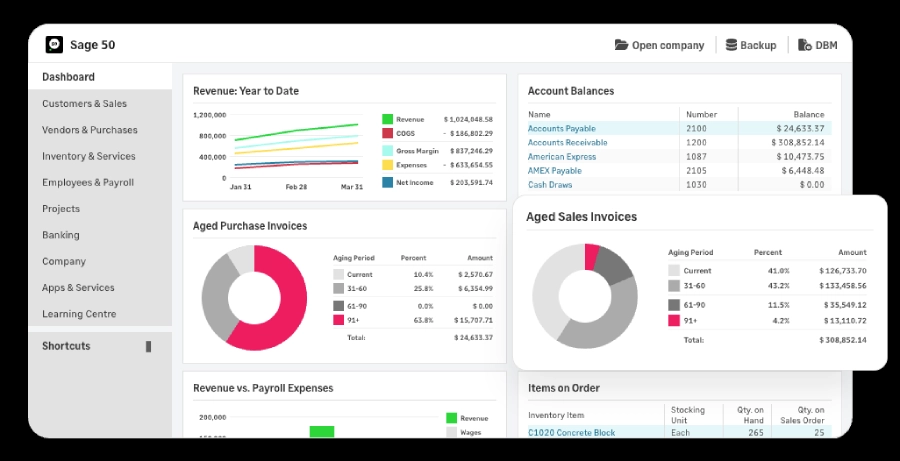Click the Sage 50 logo icon
This screenshot has width=900, height=461.
point(54,45)
